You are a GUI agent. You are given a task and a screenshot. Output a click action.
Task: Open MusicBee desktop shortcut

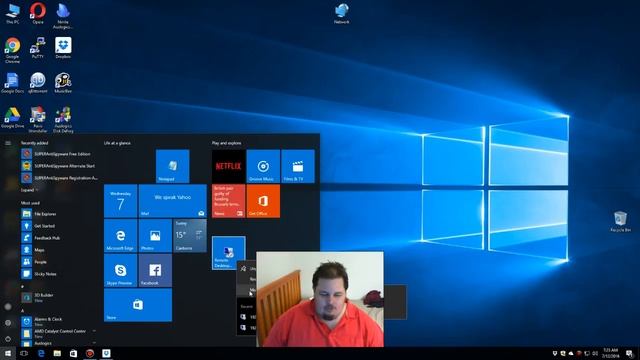pos(63,83)
